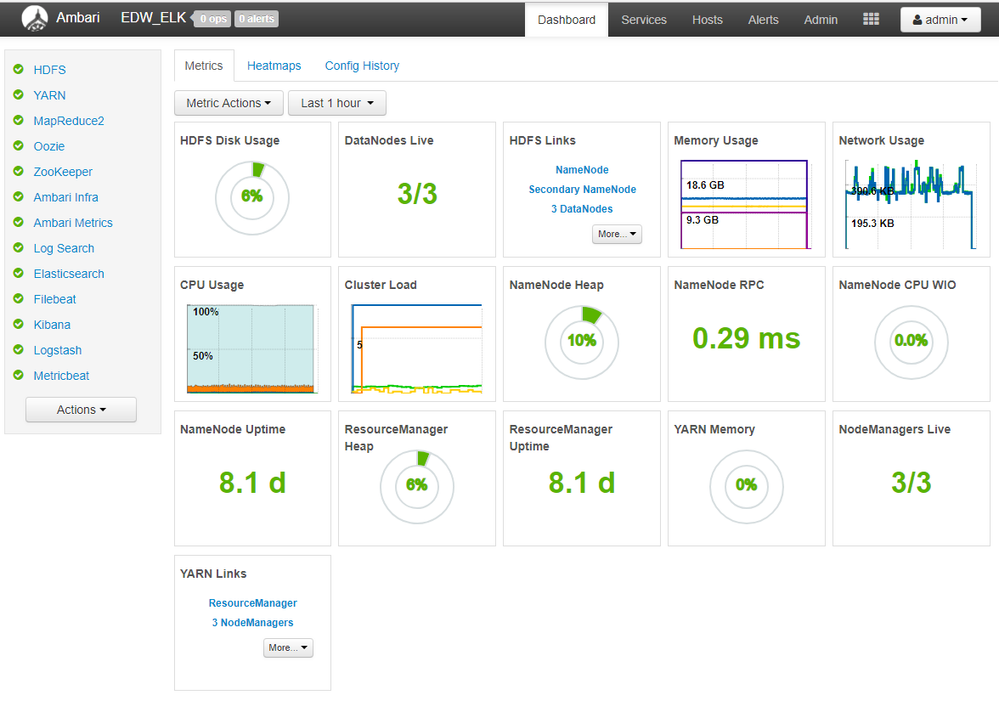The image size is (999, 702).
Task: Open the CPU Usage graph widget
Action: pos(252,347)
